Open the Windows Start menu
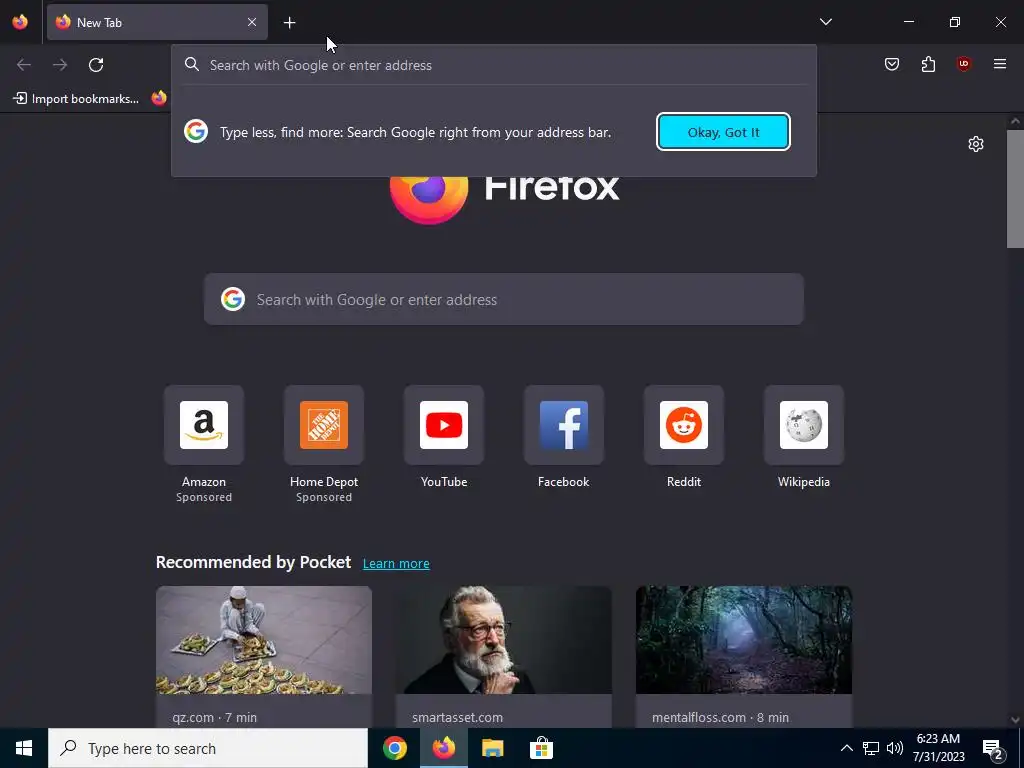 pos(24,748)
